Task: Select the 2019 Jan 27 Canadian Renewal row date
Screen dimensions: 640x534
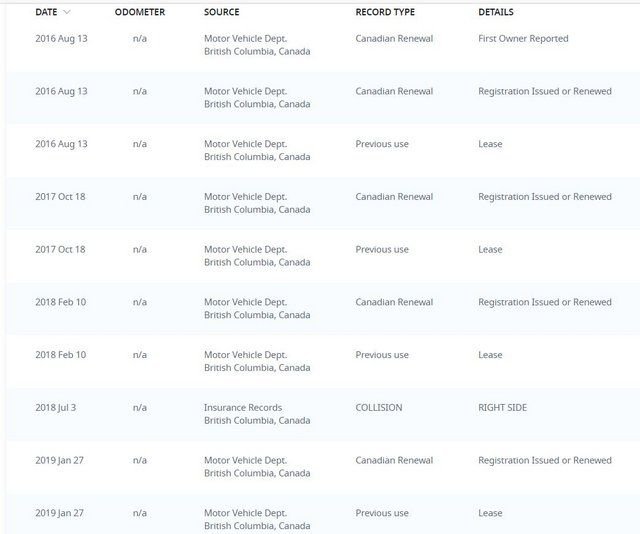Action: point(59,460)
